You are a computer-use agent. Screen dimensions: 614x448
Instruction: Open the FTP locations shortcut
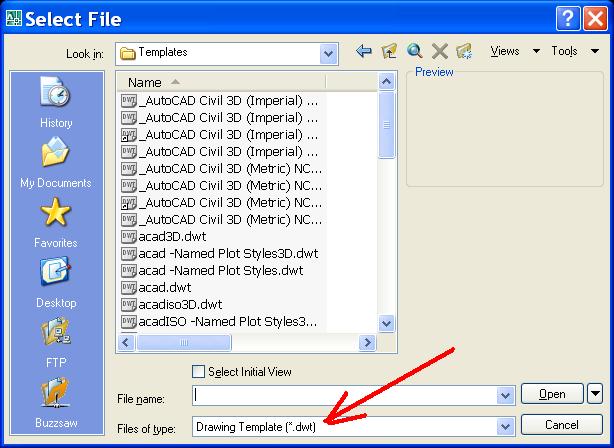click(x=56, y=343)
